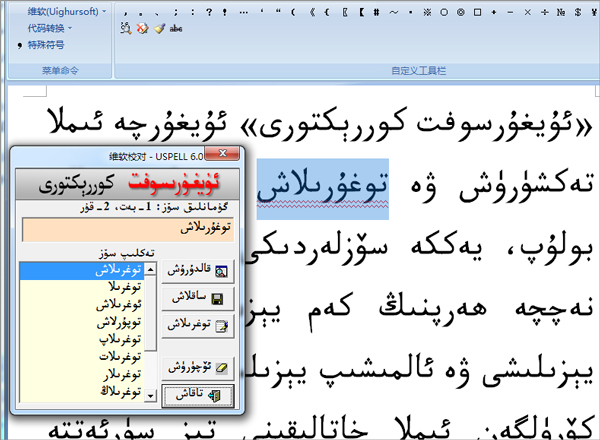Click the ئۆچۈرۈش delete button
The width and height of the screenshot is (600, 440).
[197, 368]
